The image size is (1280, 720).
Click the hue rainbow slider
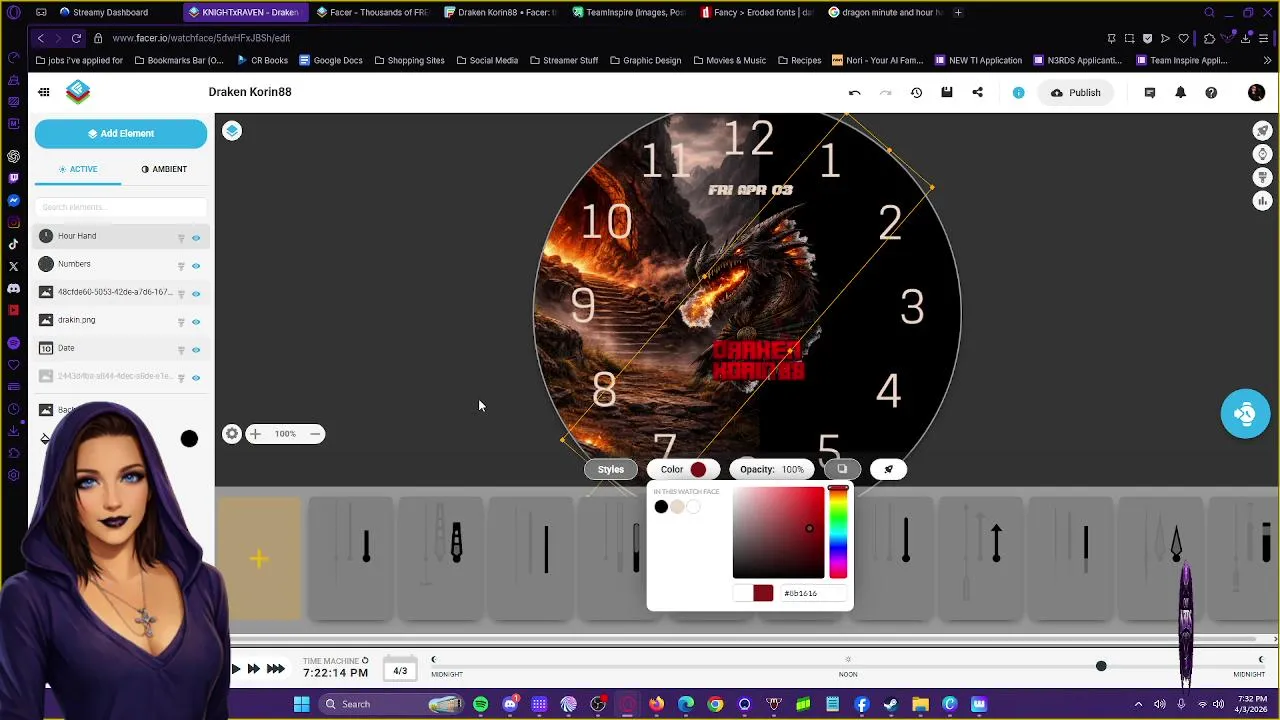838,532
